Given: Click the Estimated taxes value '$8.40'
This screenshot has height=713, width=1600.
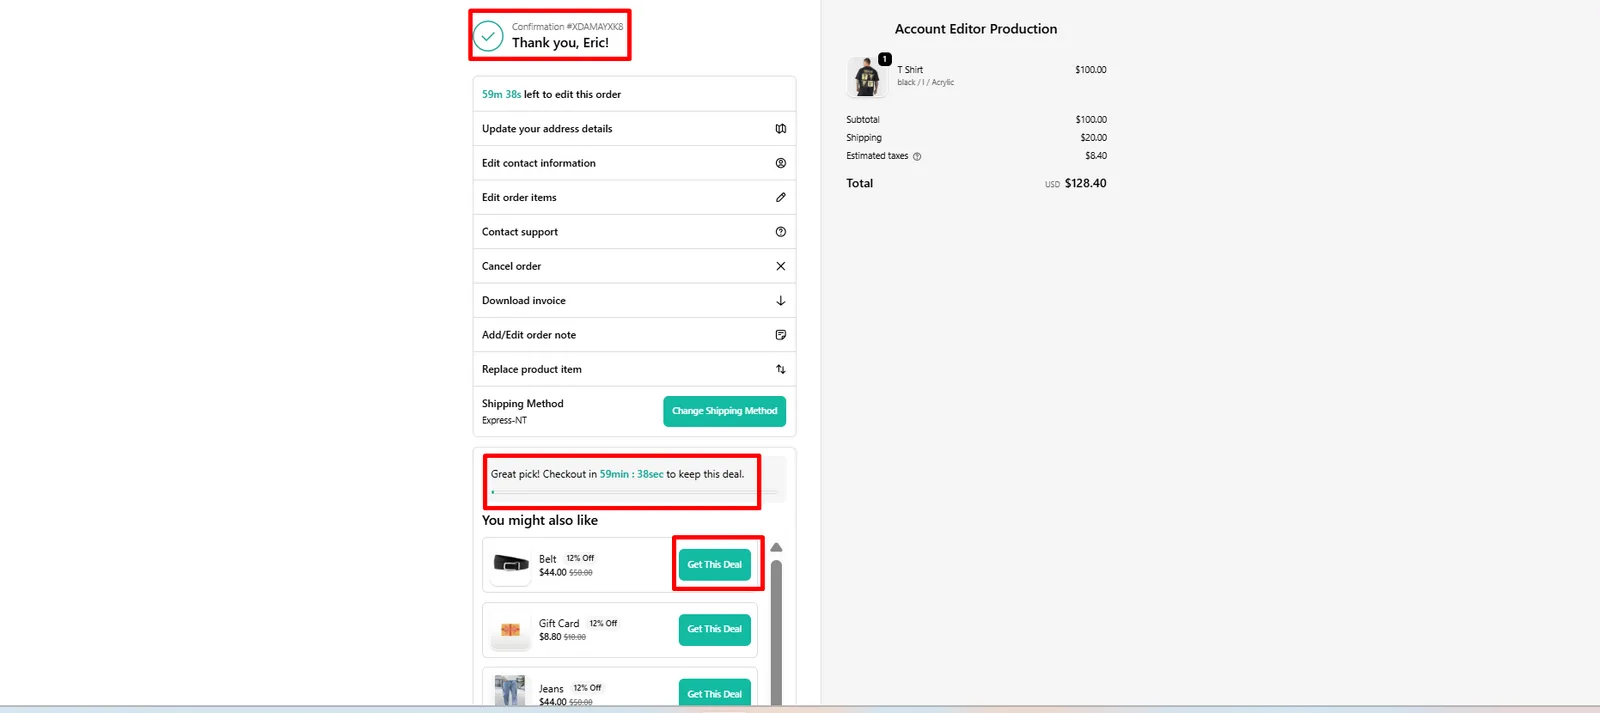Looking at the screenshot, I should pos(1096,156).
